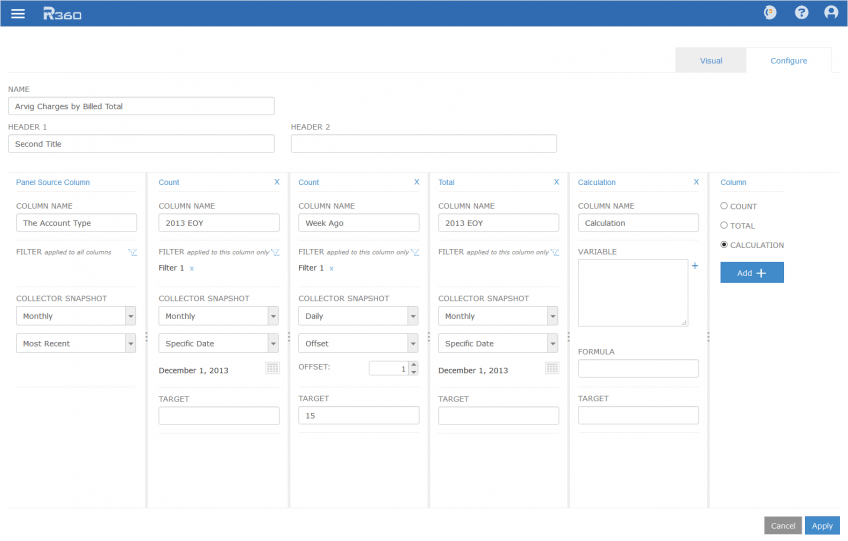Edit the 2013 EOY name in Total column
Image resolution: width=848 pixels, height=541 pixels.
(x=498, y=223)
